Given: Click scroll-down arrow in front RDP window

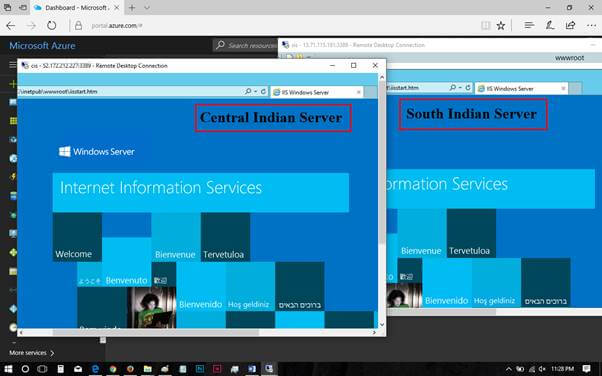Looking at the screenshot, I should pyautogui.click(x=382, y=325).
